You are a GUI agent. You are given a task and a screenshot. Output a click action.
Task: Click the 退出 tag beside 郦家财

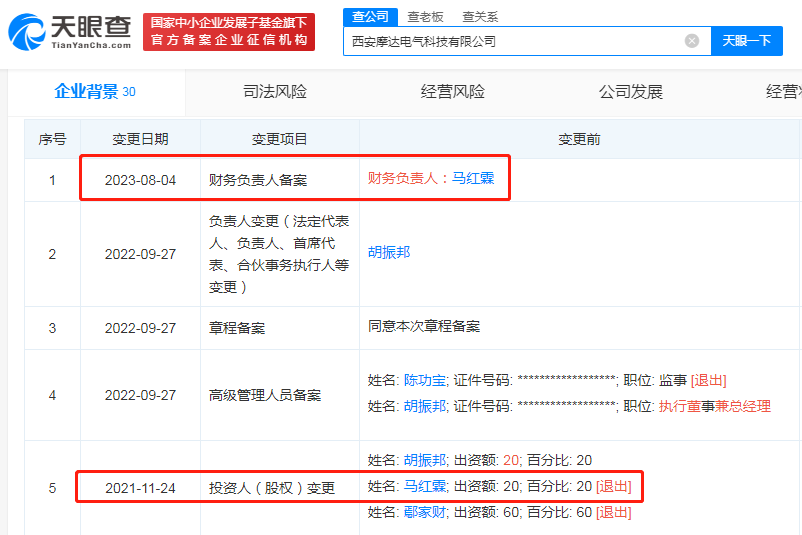point(613,513)
